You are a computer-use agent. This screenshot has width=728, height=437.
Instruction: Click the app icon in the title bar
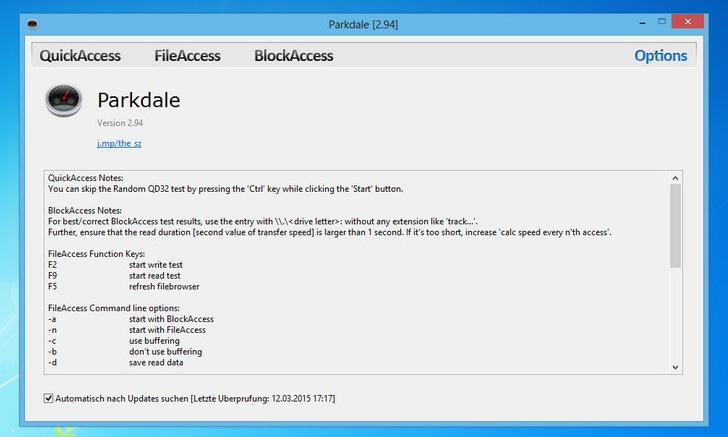32,24
